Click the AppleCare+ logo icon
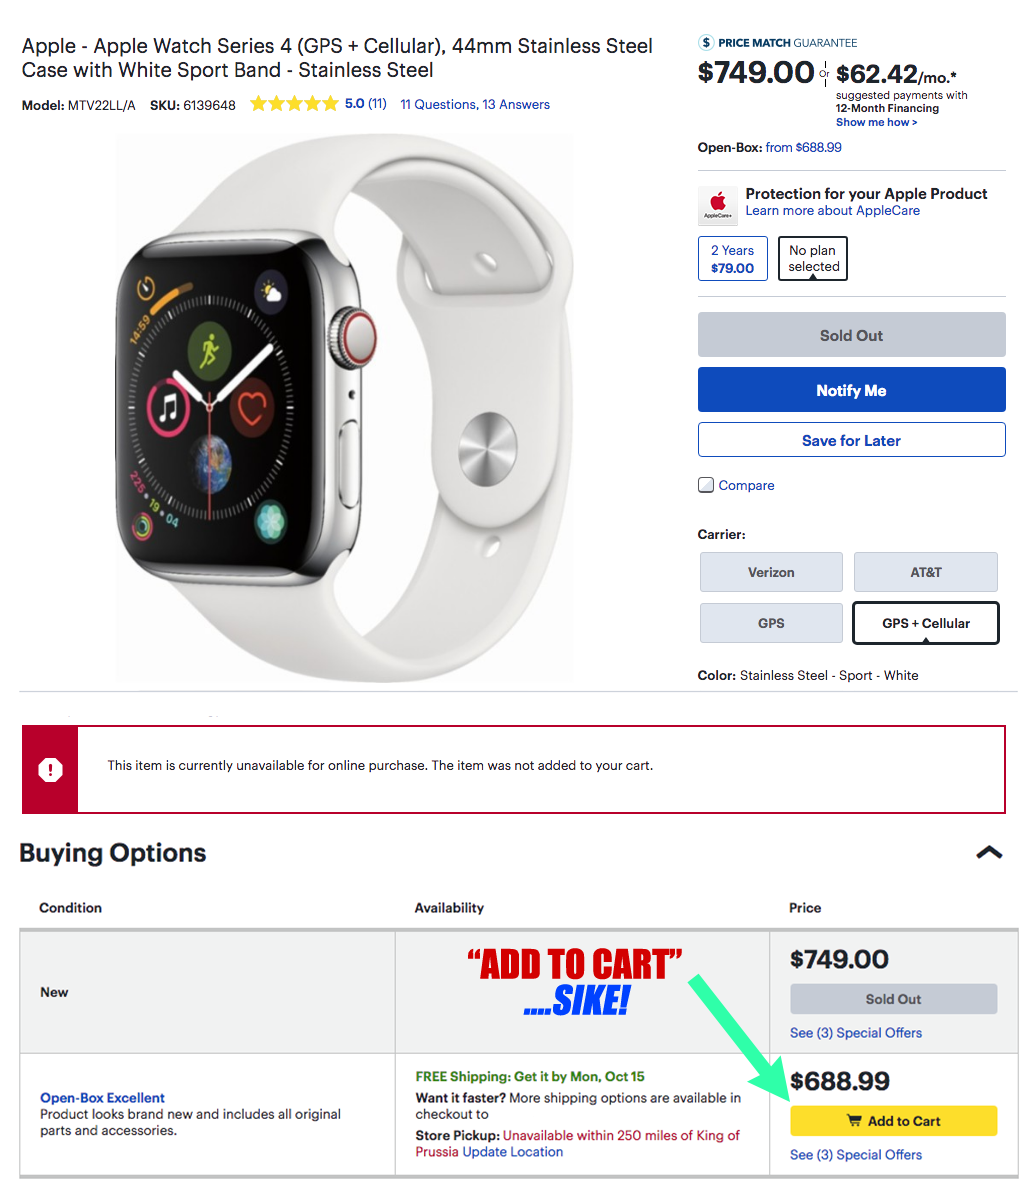The height and width of the screenshot is (1193, 1031). pos(718,205)
